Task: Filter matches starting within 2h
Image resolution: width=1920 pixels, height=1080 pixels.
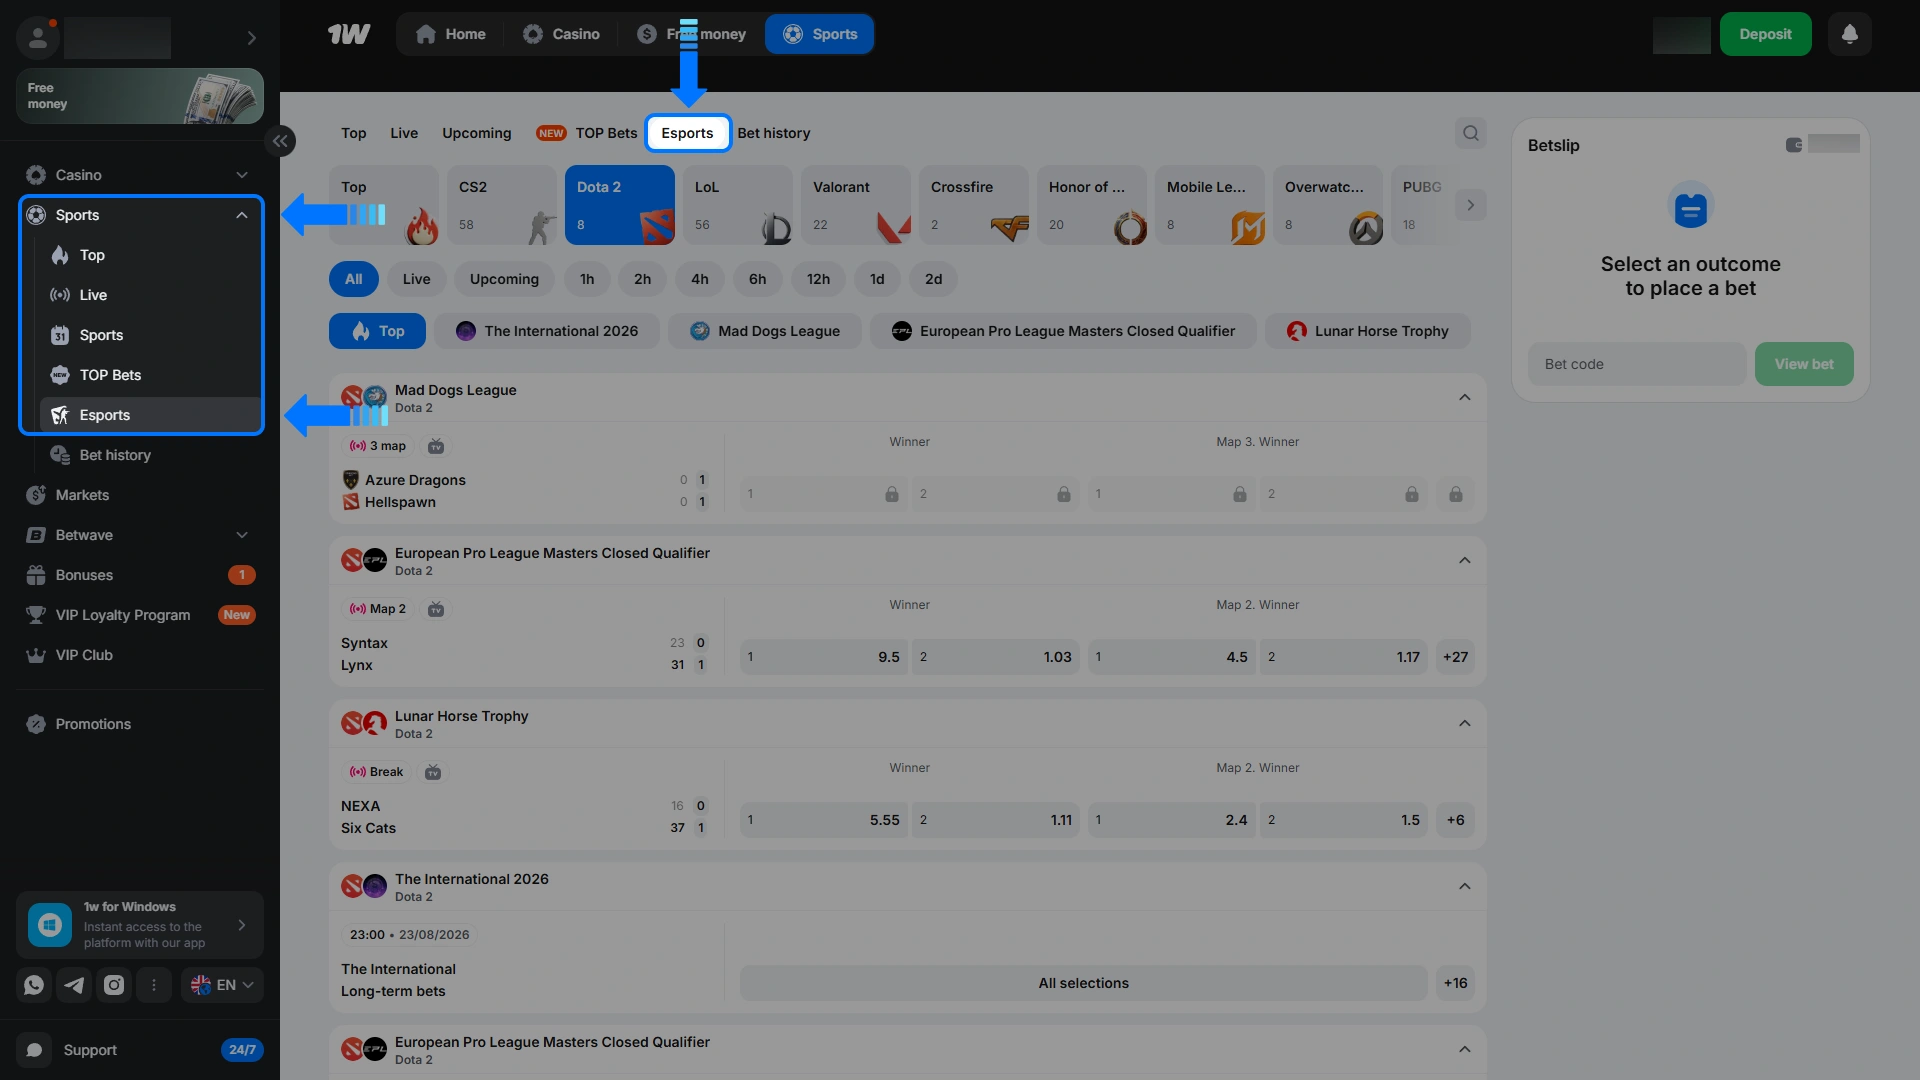Action: [643, 279]
